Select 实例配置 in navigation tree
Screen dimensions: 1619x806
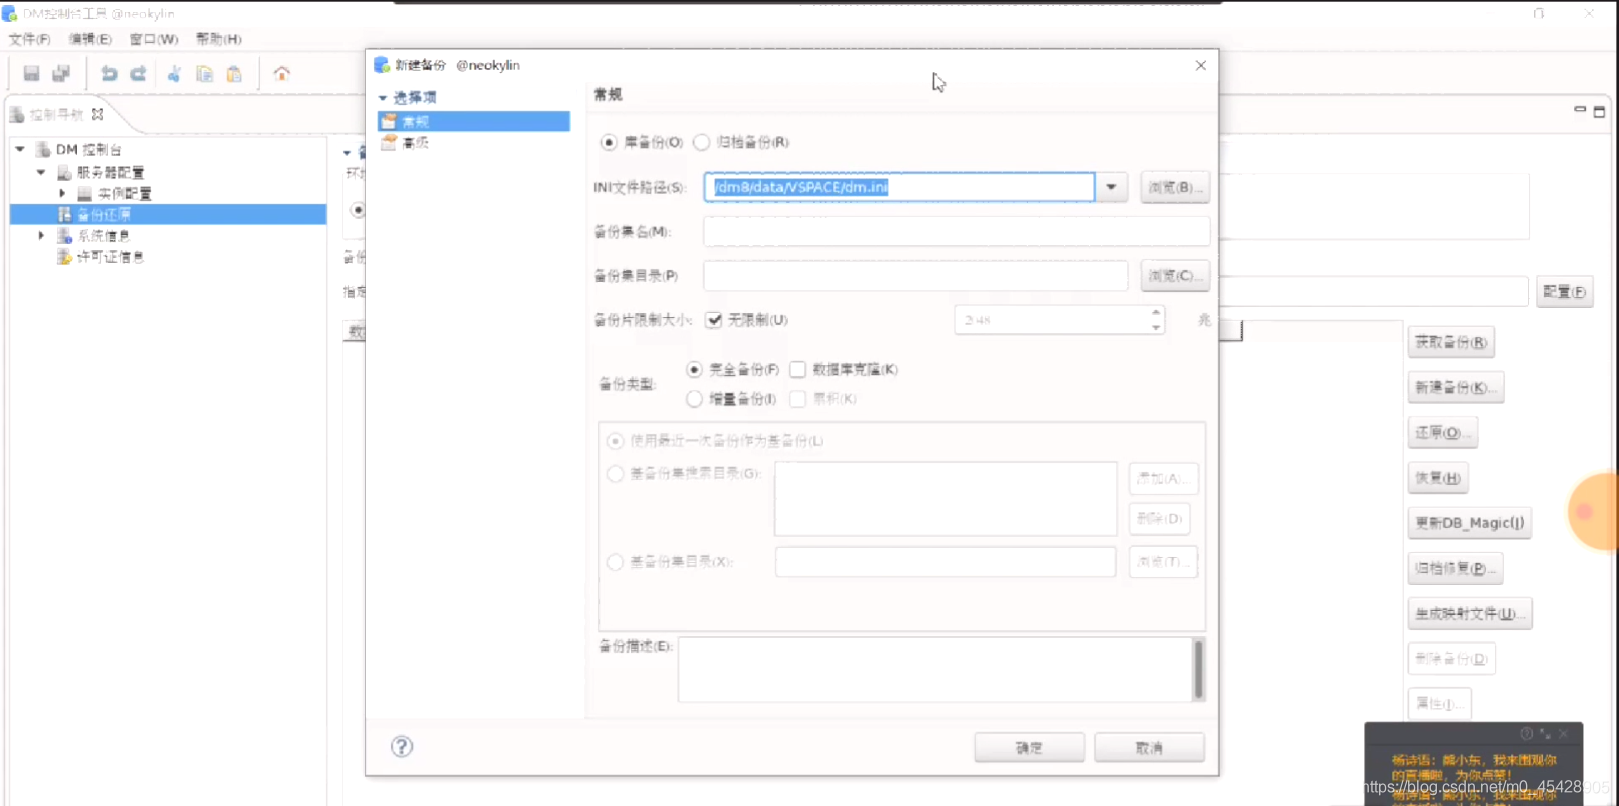pyautogui.click(x=124, y=193)
